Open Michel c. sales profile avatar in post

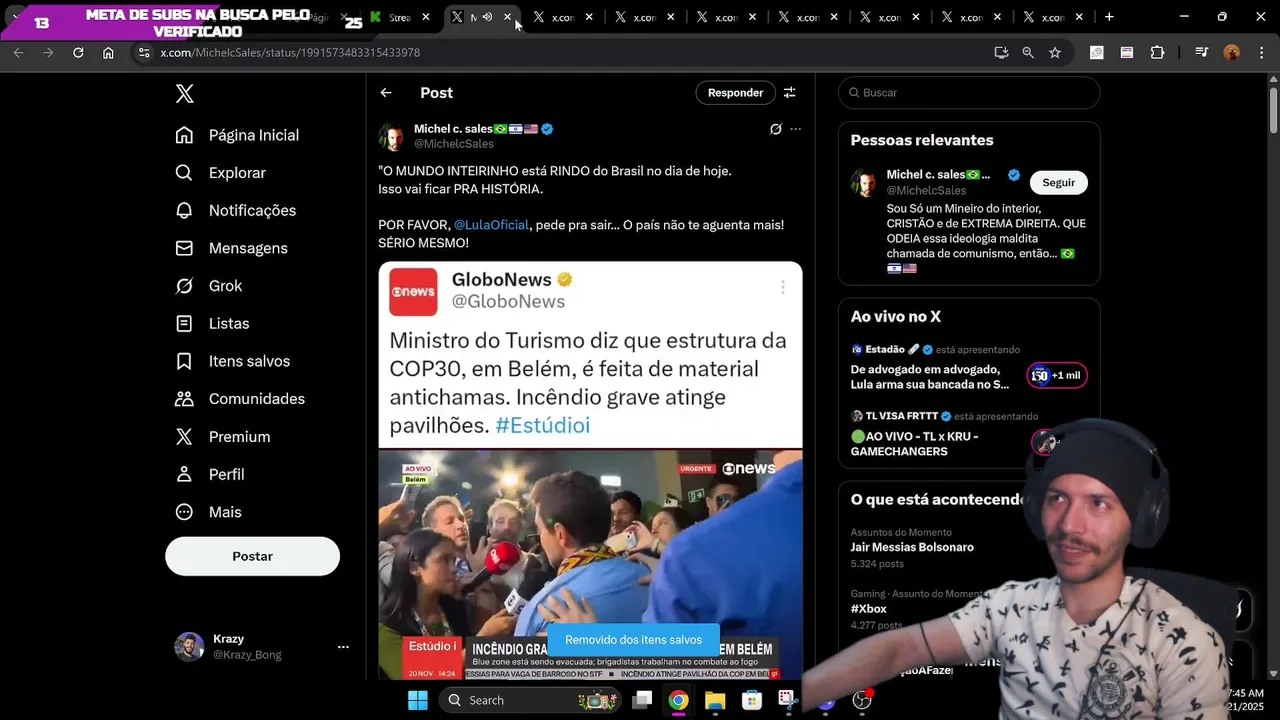pos(392,137)
